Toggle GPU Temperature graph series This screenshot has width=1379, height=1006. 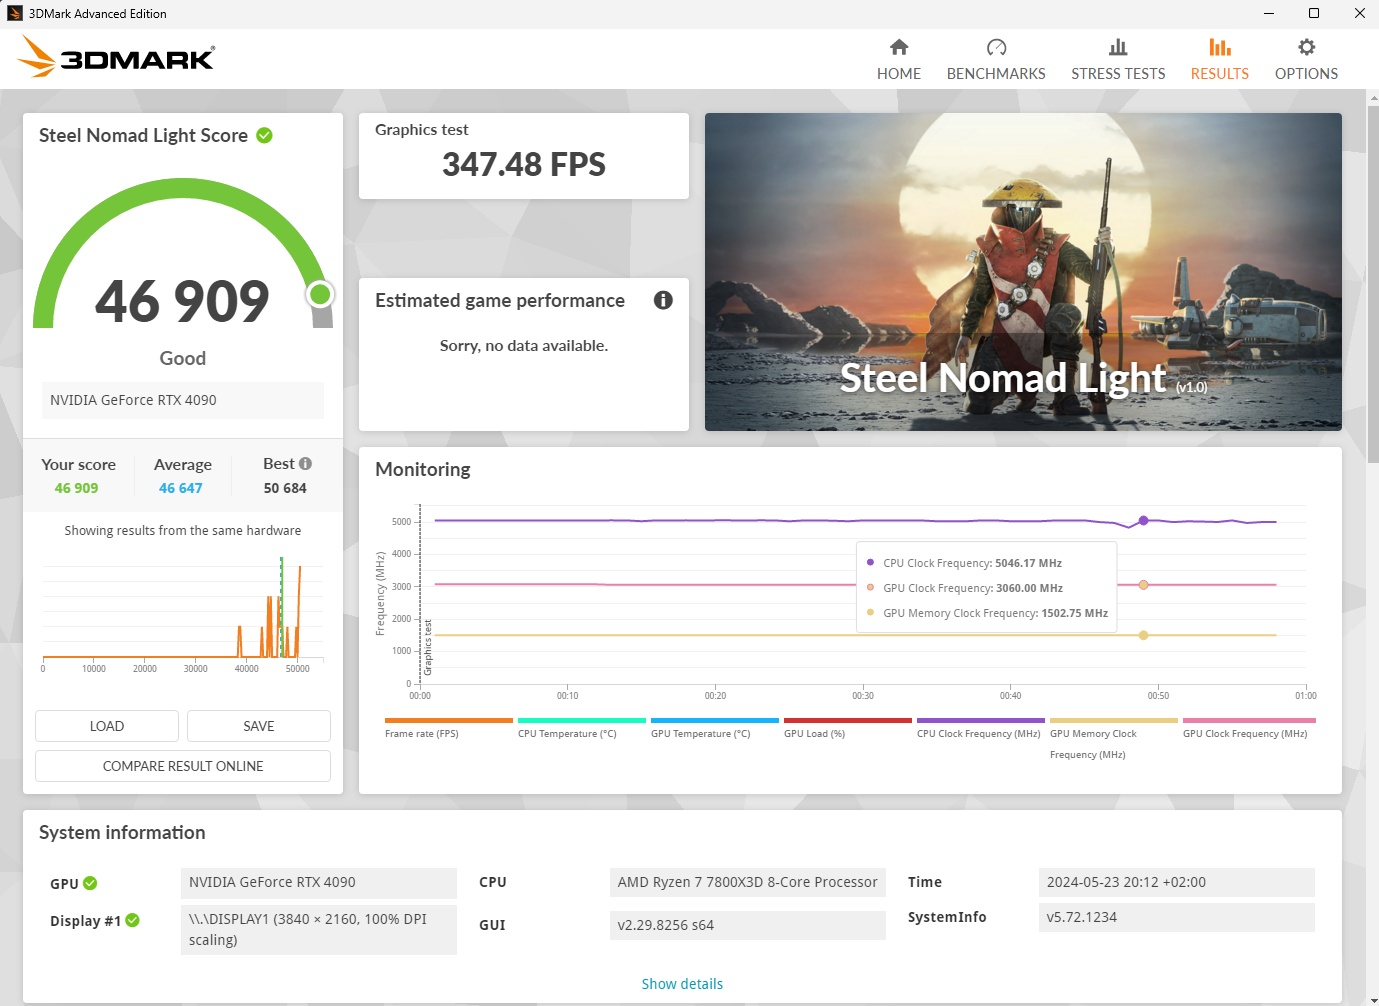click(714, 728)
